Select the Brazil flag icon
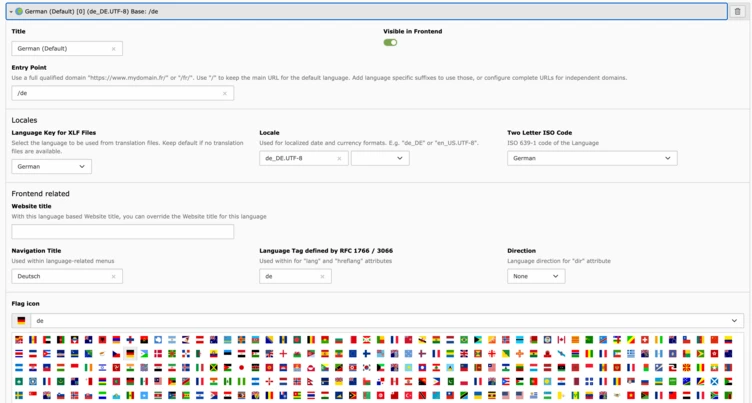 (x=464, y=340)
